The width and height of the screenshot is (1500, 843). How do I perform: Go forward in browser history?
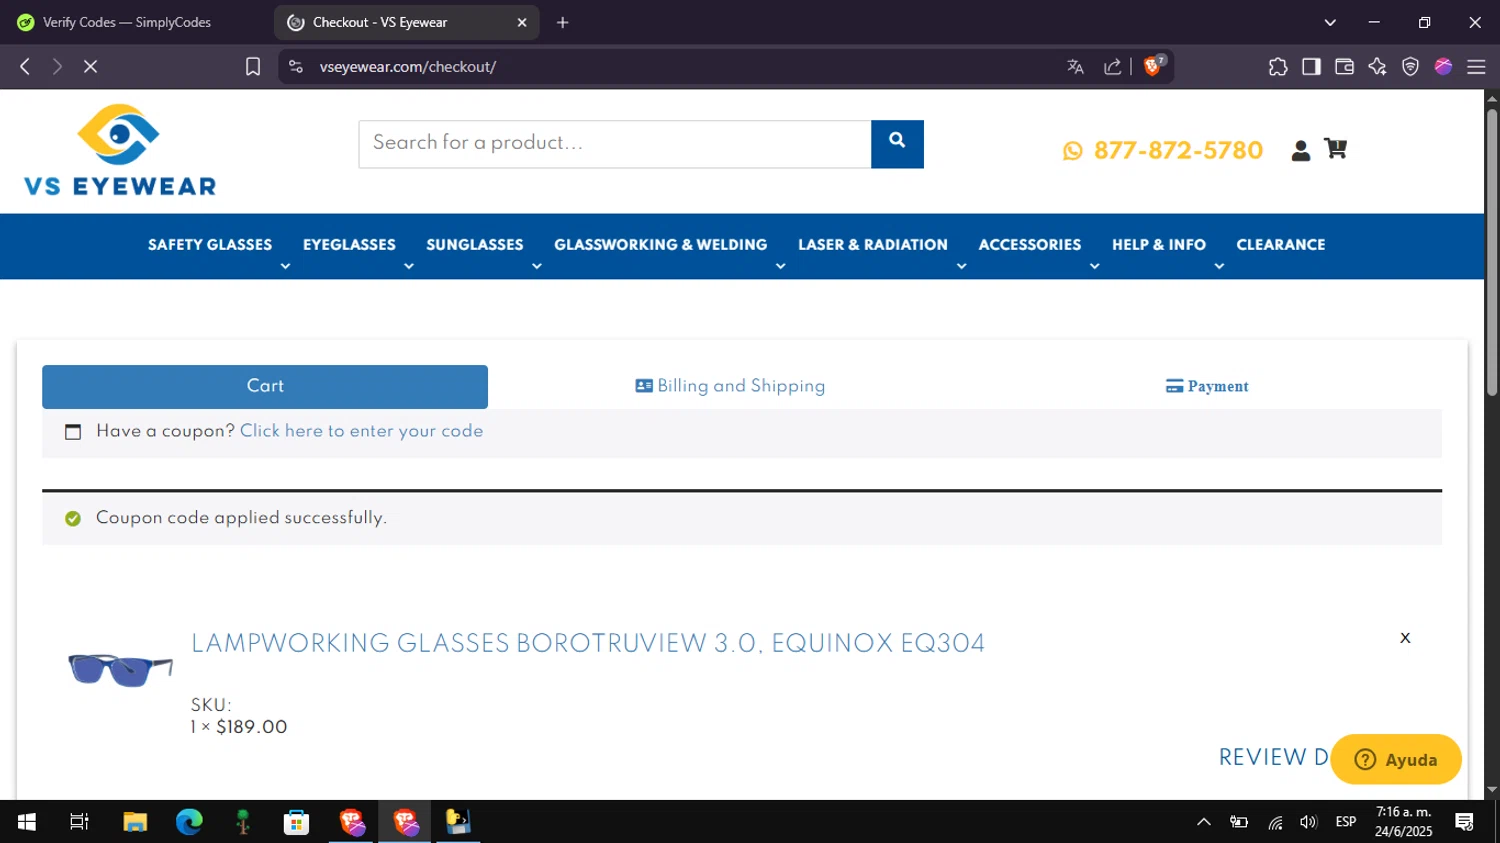click(x=57, y=66)
